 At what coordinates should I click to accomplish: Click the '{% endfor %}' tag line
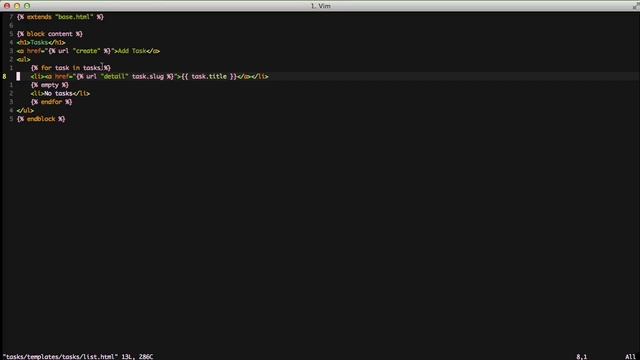coord(51,102)
